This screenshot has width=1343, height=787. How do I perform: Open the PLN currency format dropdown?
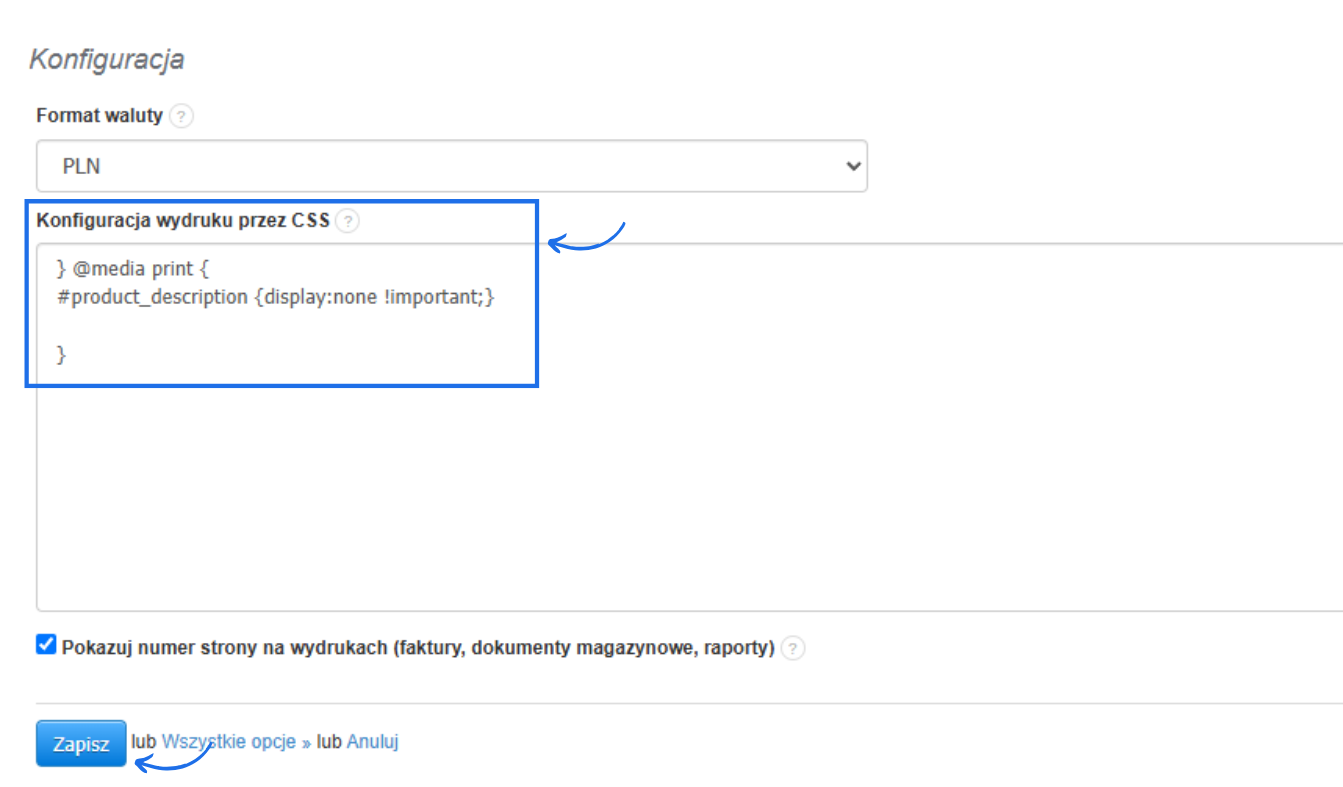pos(451,166)
